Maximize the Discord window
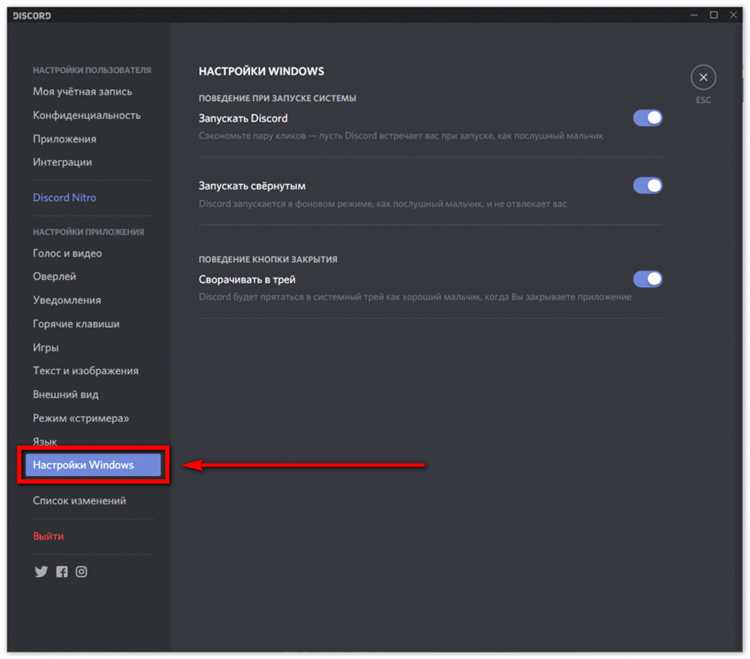This screenshot has height=659, width=750. [x=713, y=15]
